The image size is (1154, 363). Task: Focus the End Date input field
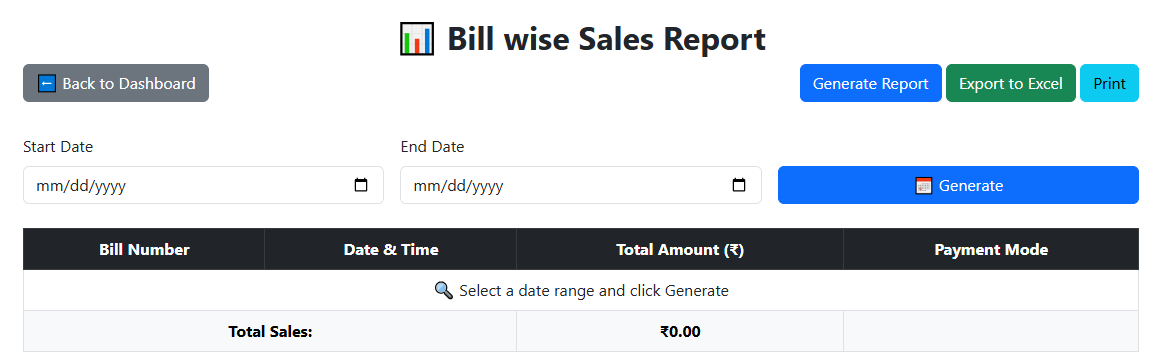pyautogui.click(x=581, y=185)
